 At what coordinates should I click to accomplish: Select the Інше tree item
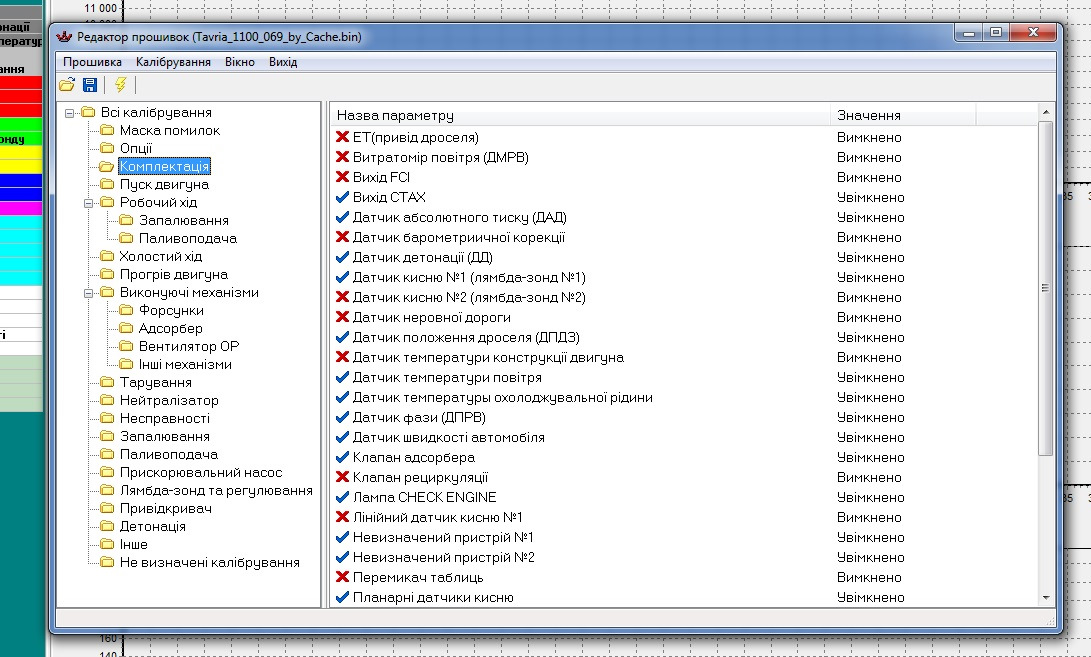[134, 544]
